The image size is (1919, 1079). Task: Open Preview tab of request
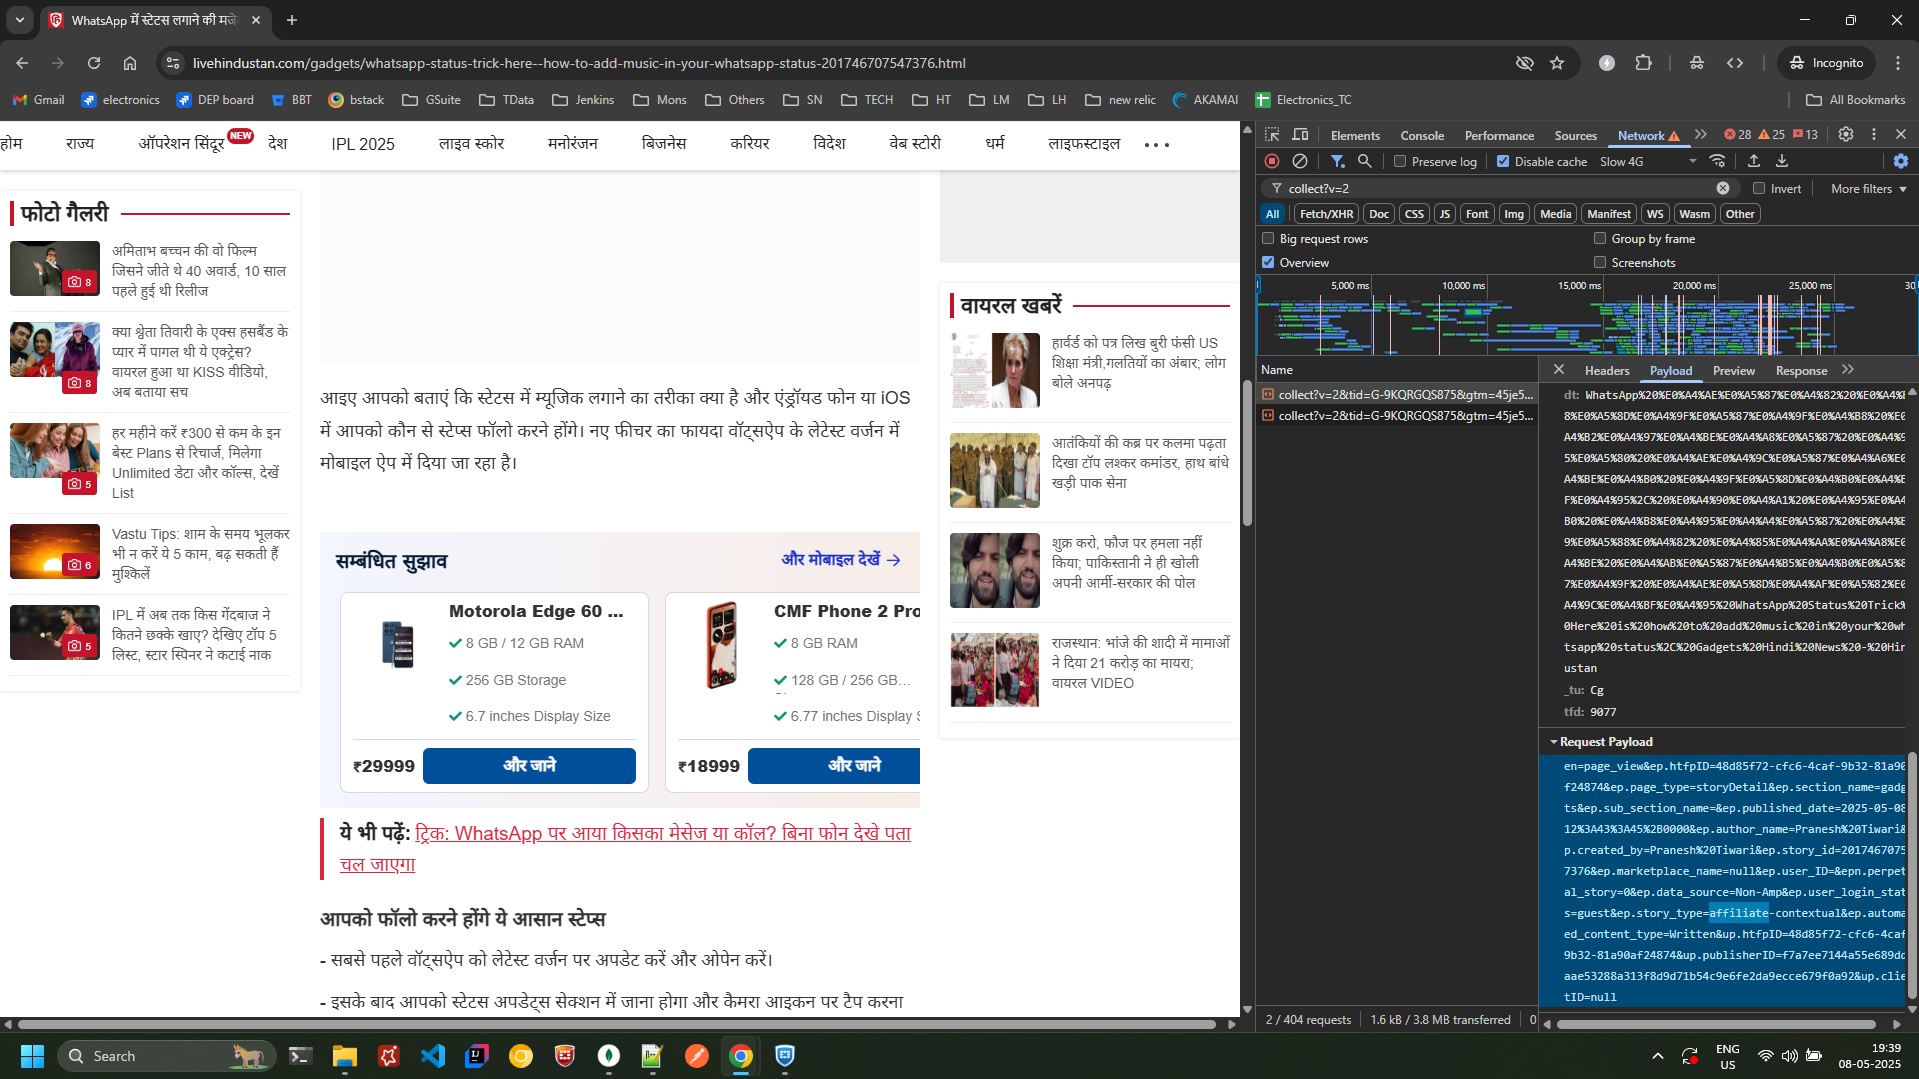click(1733, 370)
